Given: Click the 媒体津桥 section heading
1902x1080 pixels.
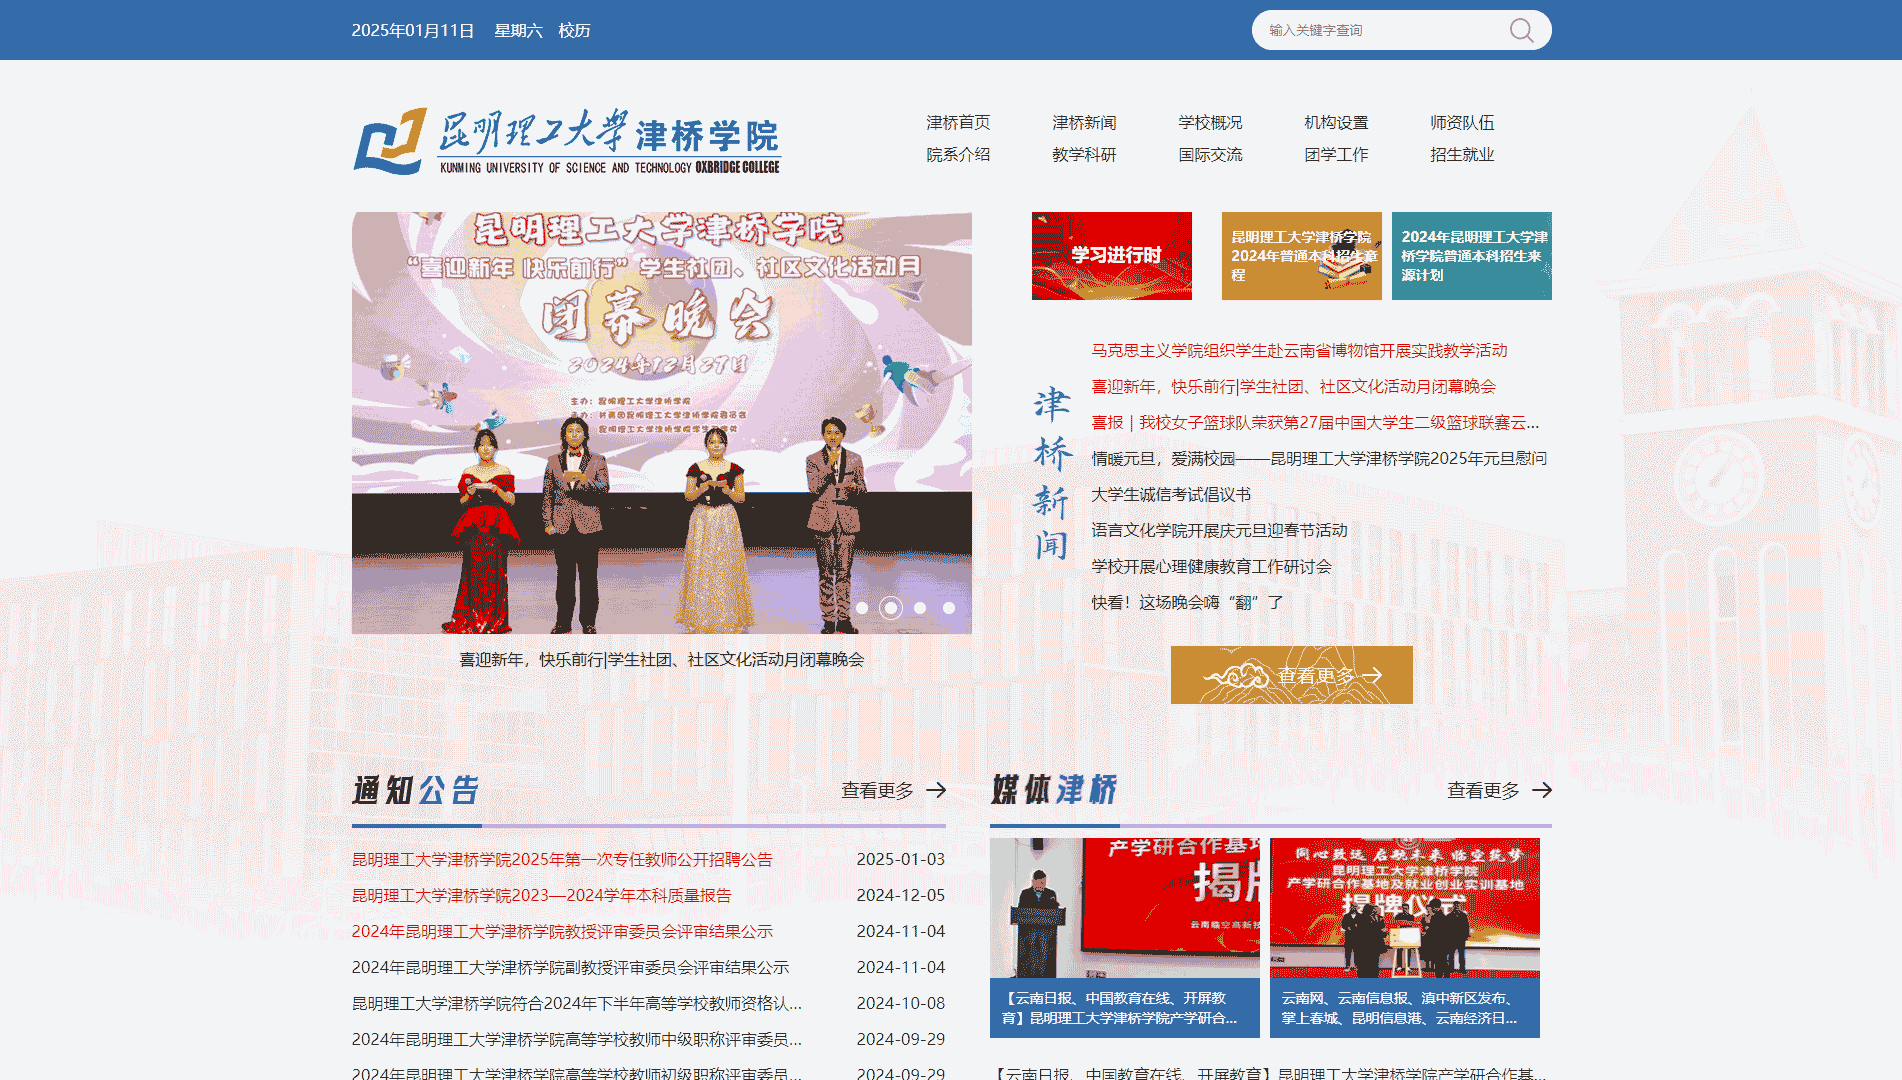Looking at the screenshot, I should [x=1054, y=790].
